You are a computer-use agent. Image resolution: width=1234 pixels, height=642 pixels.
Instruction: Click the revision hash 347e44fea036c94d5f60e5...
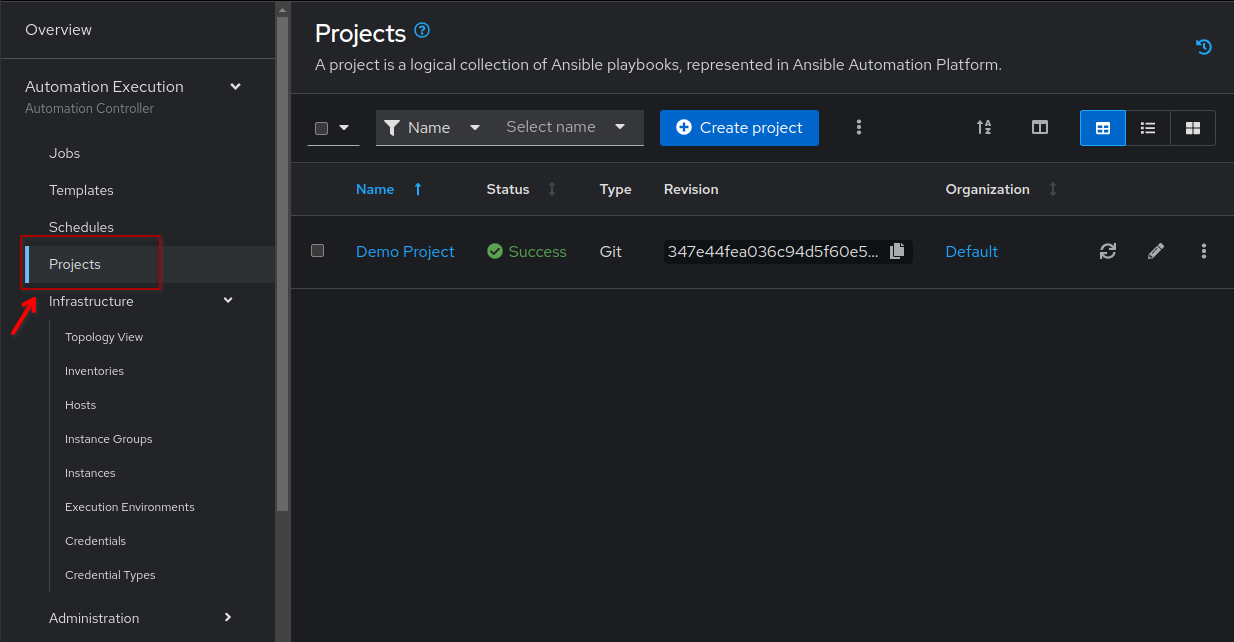pos(773,251)
